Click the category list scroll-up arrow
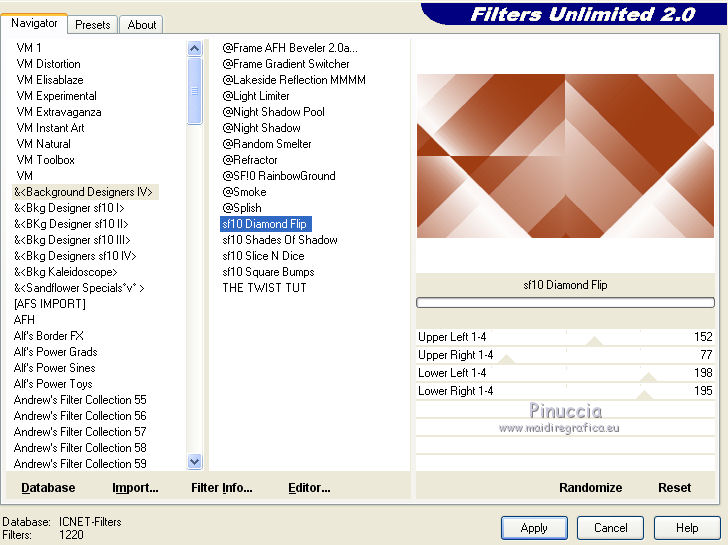The image size is (728, 545). (x=195, y=48)
